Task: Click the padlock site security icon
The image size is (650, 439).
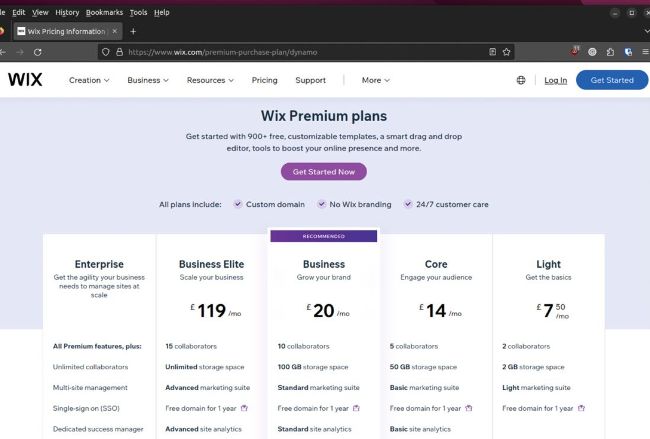Action: coord(119,51)
